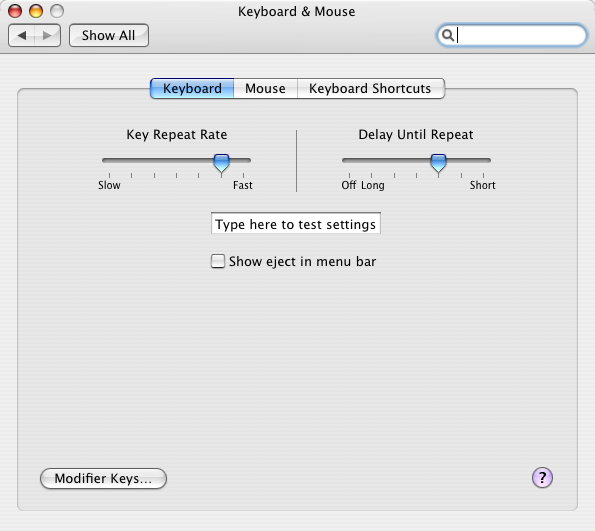Click the yellow minimize window button
The height and width of the screenshot is (531, 595).
pyautogui.click(x=36, y=11)
